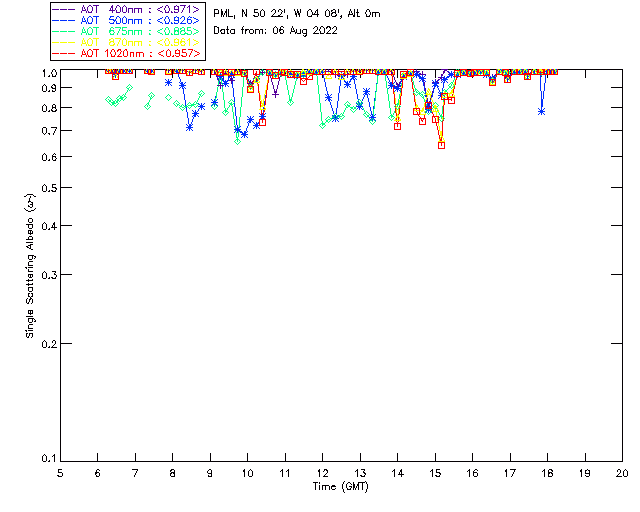Click the 7 x-axis hour label
This screenshot has height=512, width=640.
[x=135, y=473]
